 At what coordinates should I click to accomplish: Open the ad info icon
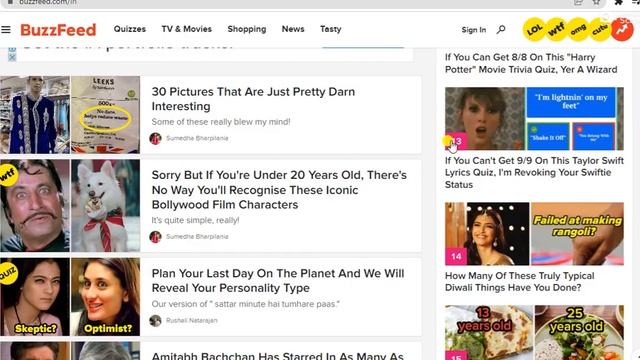pyautogui.click(x=12, y=49)
